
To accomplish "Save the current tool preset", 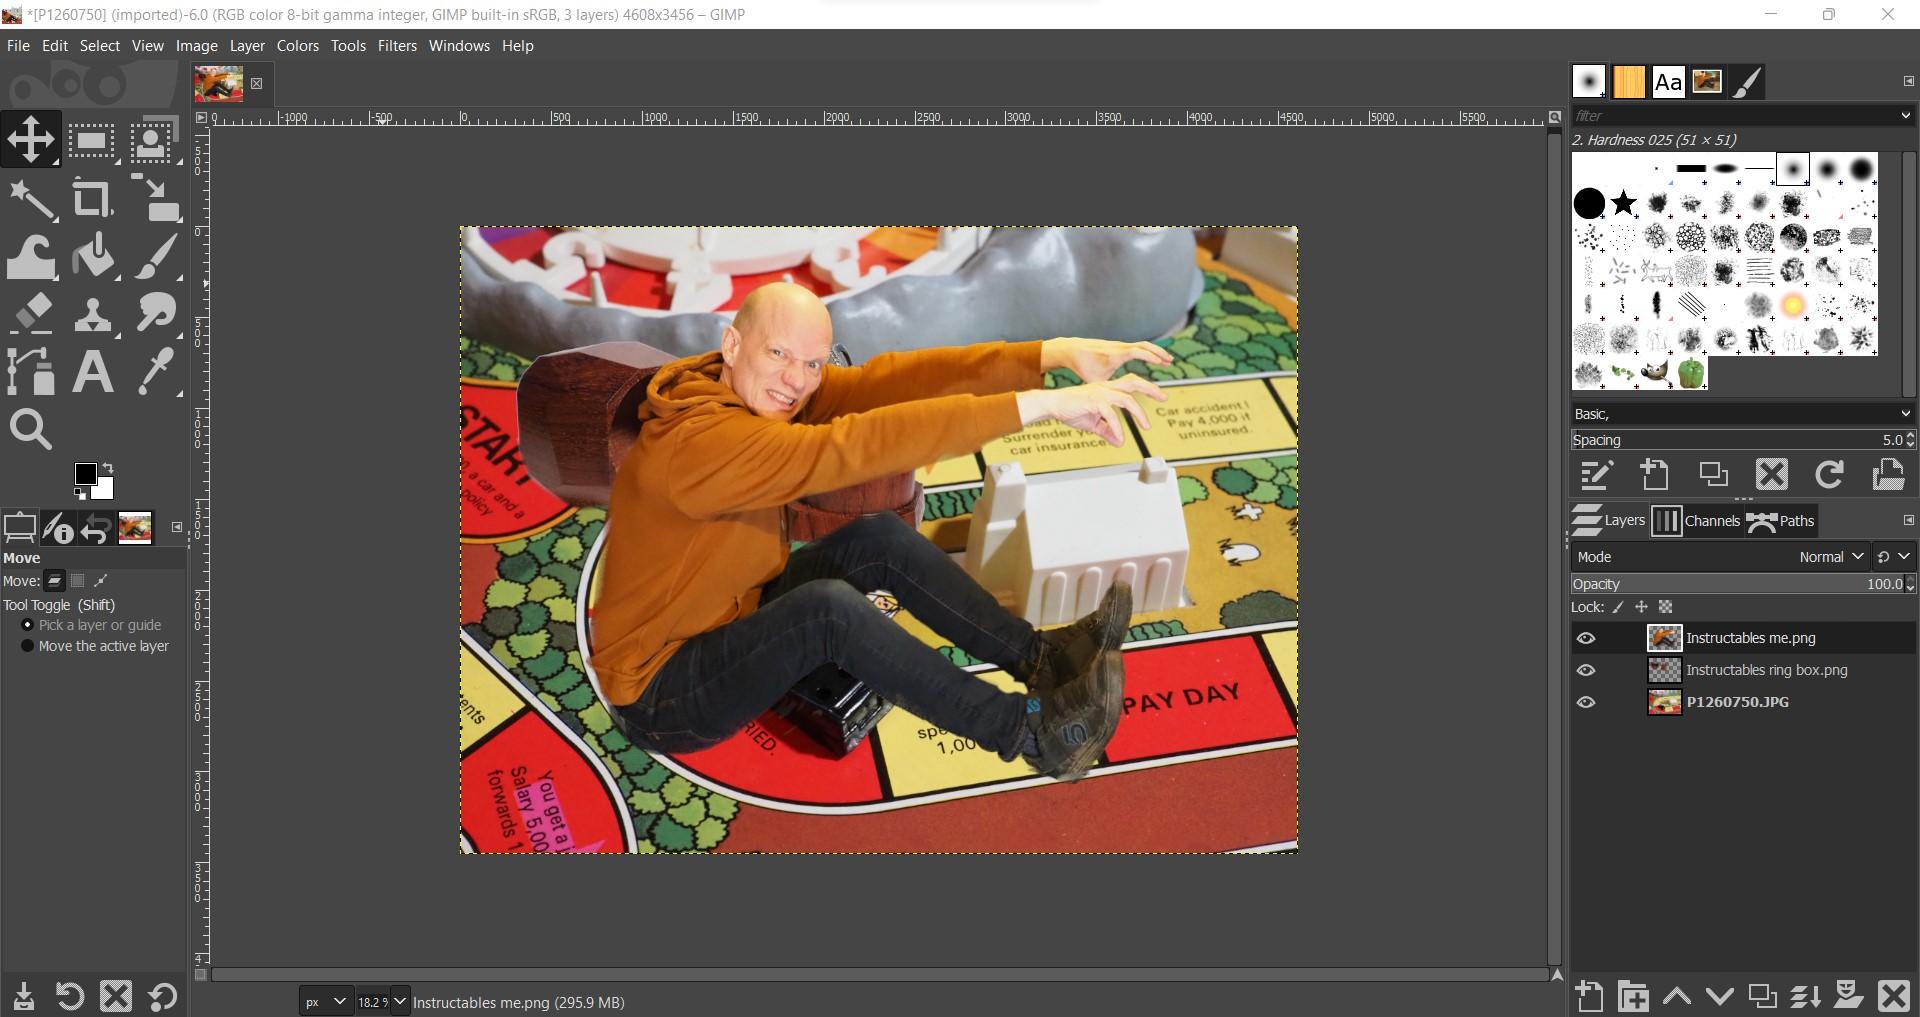I will 24,996.
